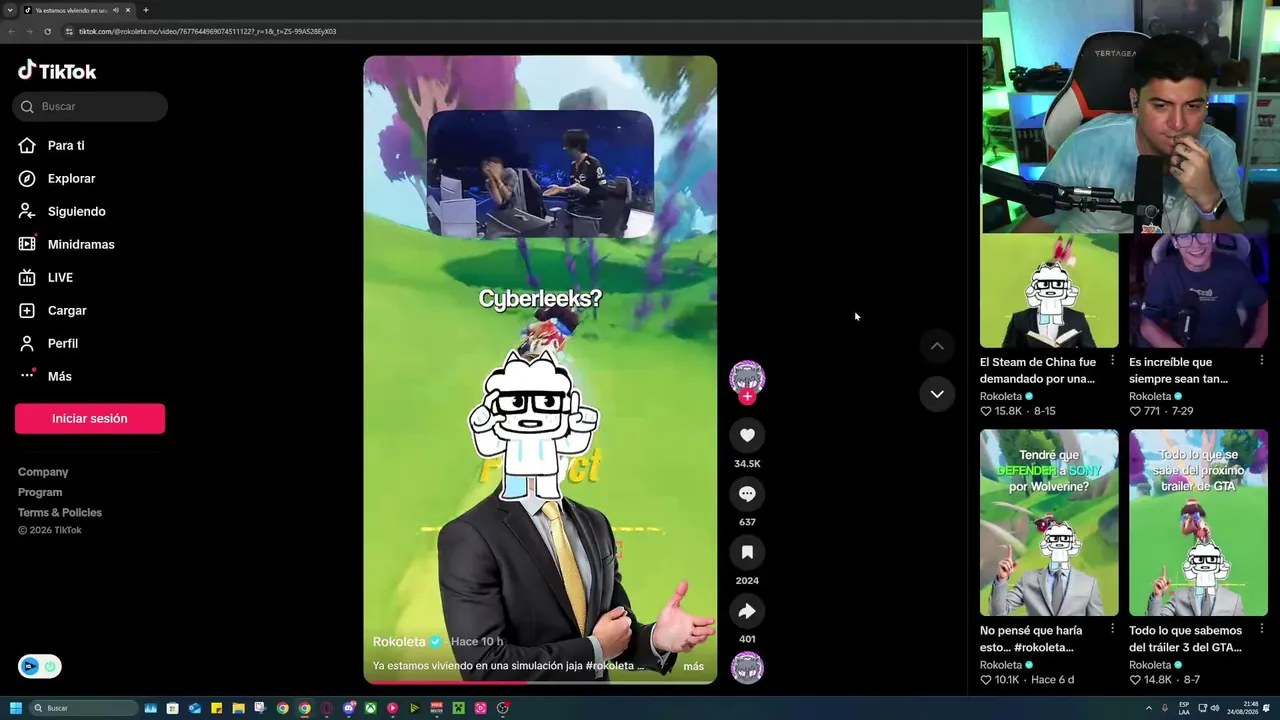The width and height of the screenshot is (1280, 720).
Task: Open the comments on the video
Action: click(747, 494)
